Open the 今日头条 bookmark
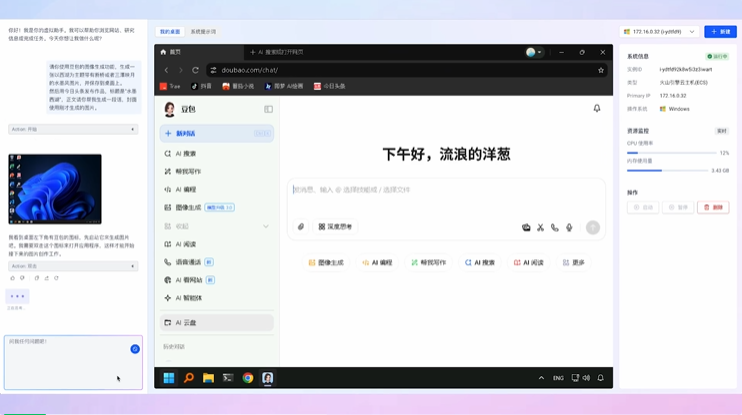The height and width of the screenshot is (415, 742). click(329, 86)
